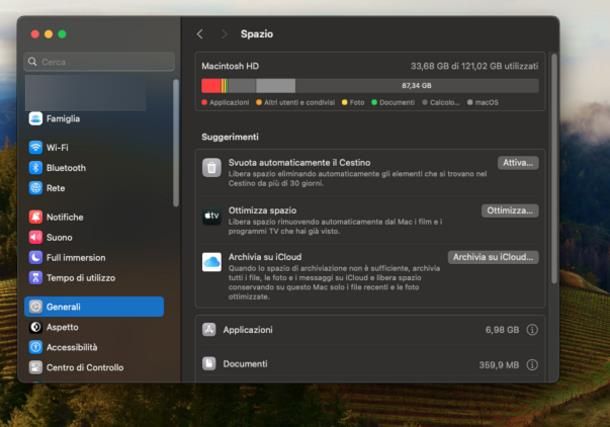The height and width of the screenshot is (427, 610).
Task: Click the red Applicazioni segment in storage bar
Action: tap(210, 86)
